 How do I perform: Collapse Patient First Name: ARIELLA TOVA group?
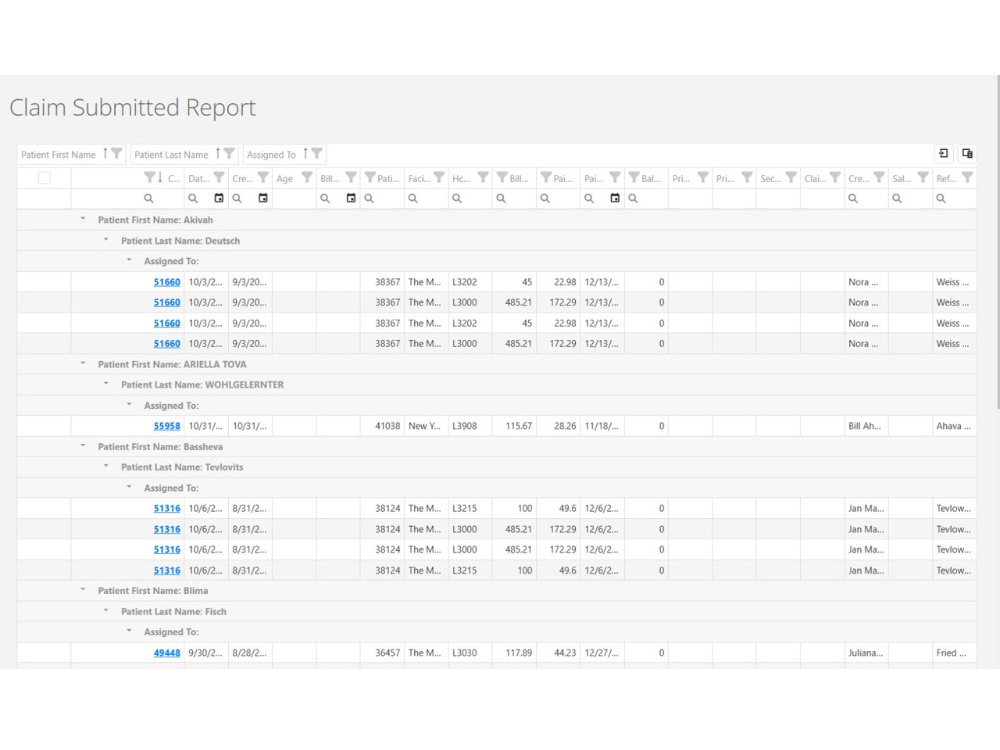pyautogui.click(x=83, y=363)
